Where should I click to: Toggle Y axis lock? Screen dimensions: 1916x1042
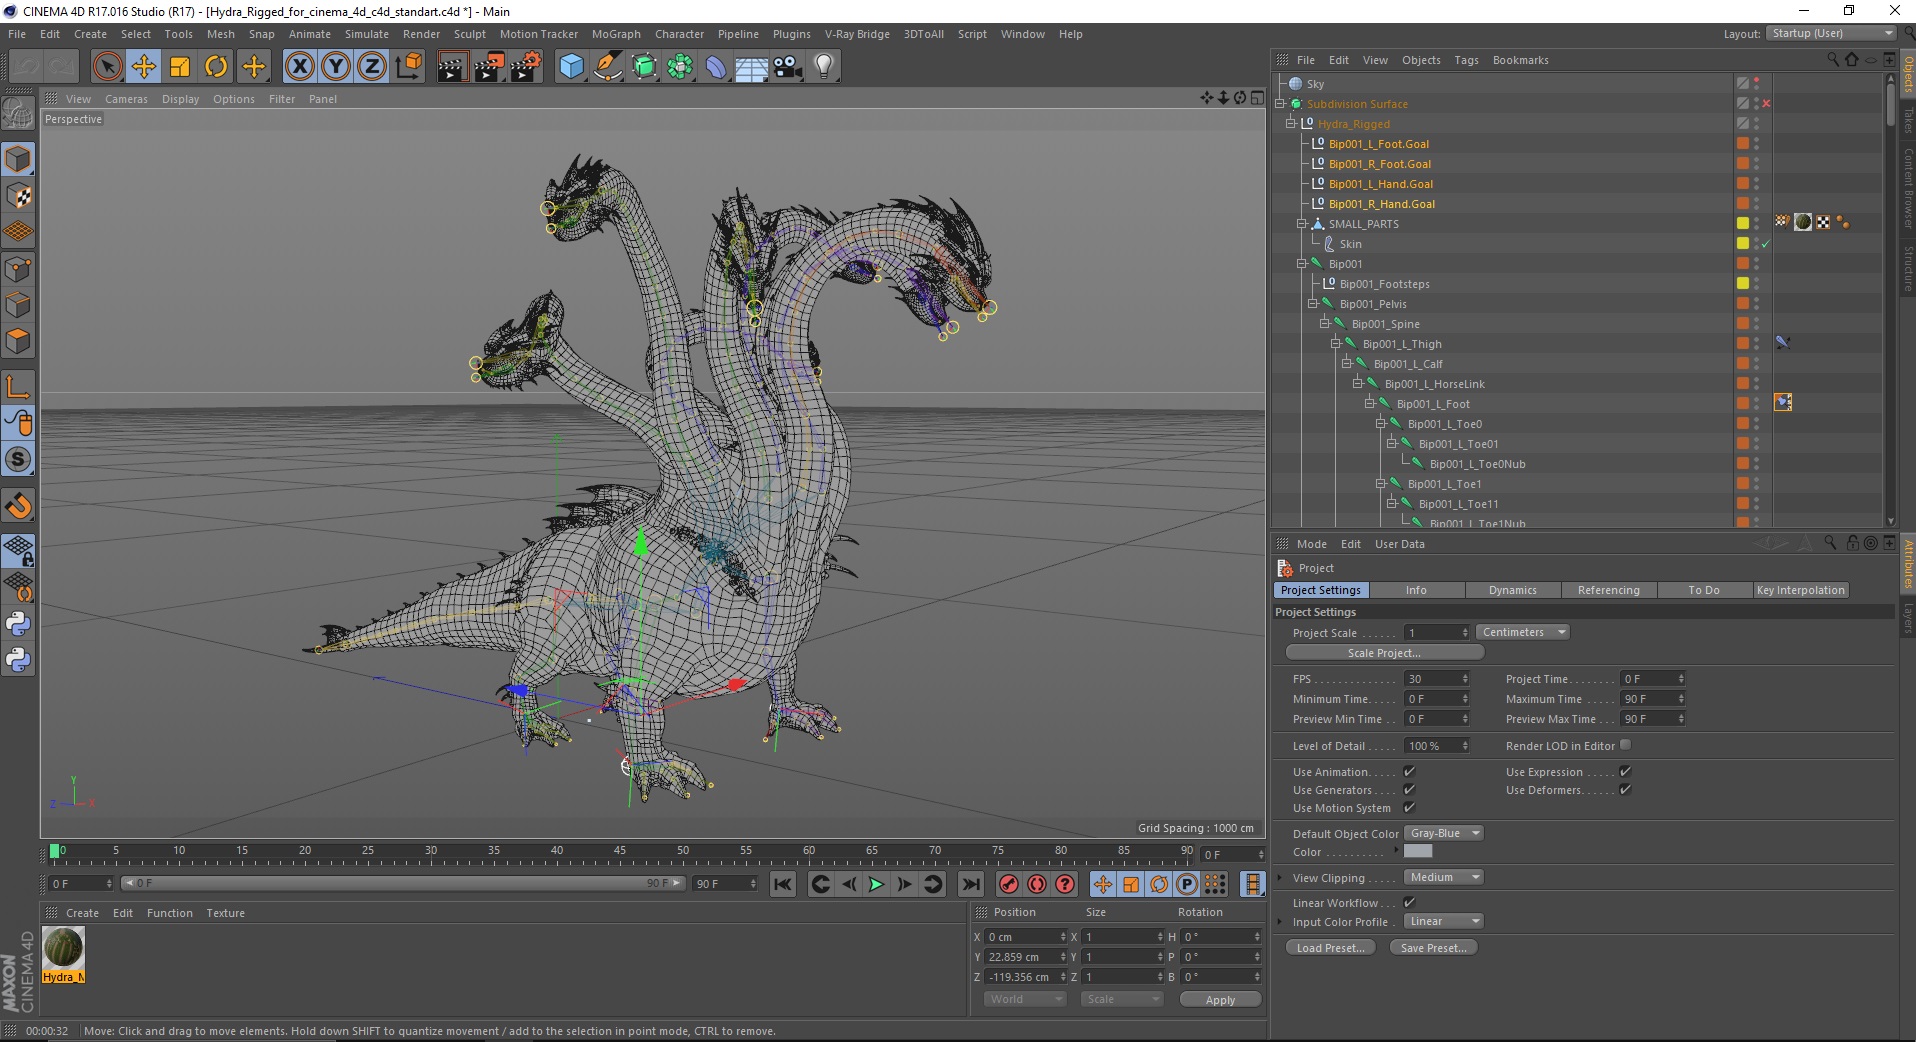click(x=336, y=67)
